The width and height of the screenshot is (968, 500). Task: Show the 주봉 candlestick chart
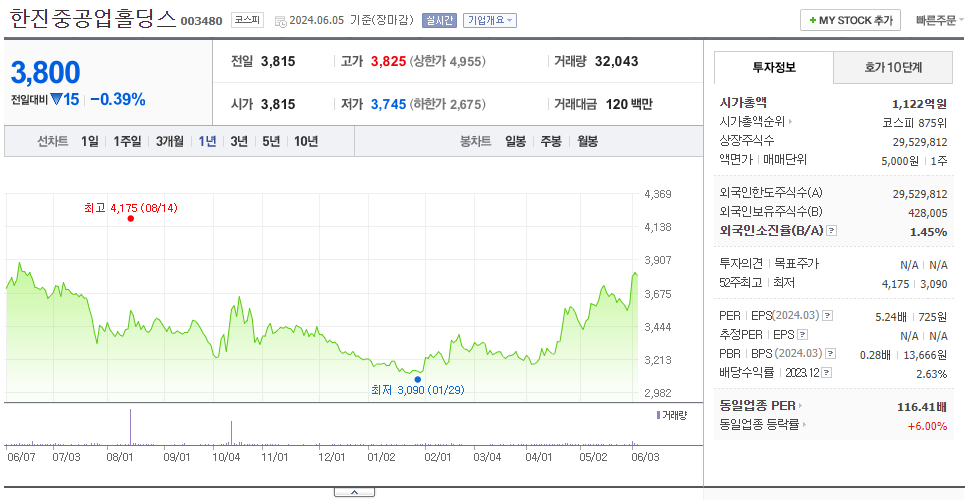pyautogui.click(x=551, y=141)
